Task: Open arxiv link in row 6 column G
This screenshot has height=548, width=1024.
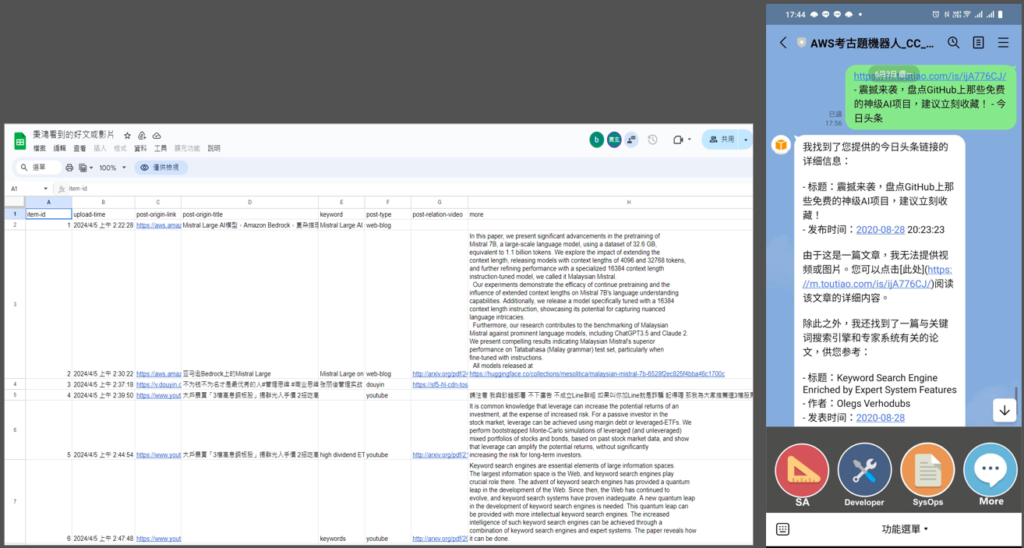Action: (x=440, y=455)
